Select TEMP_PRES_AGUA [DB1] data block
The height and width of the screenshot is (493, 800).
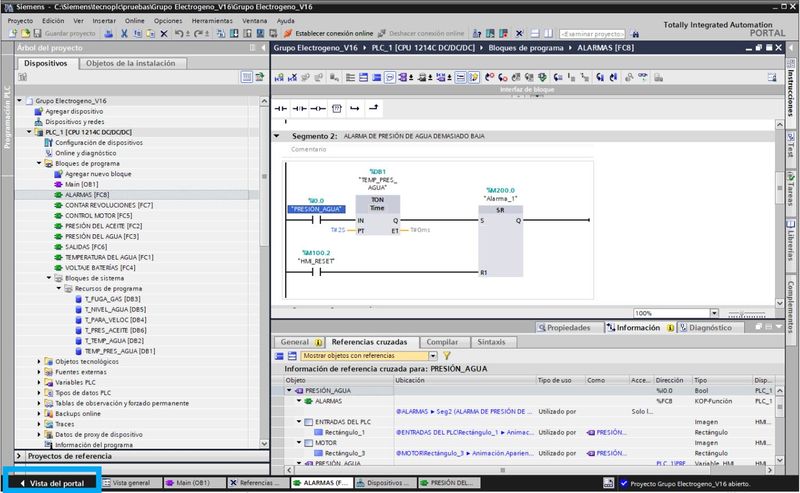(120, 351)
